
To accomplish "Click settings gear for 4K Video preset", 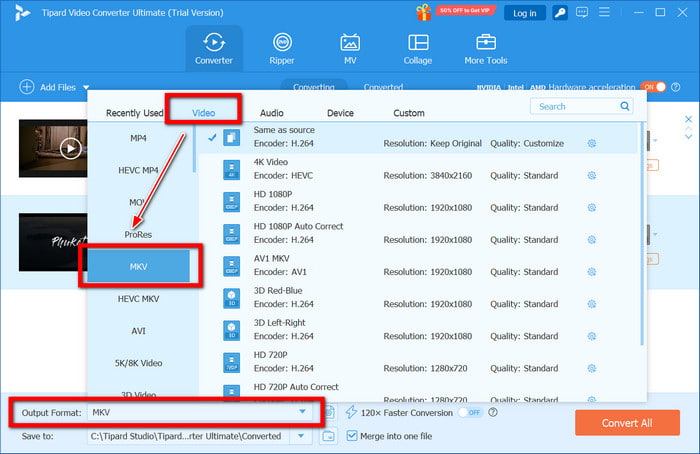I will (x=592, y=175).
